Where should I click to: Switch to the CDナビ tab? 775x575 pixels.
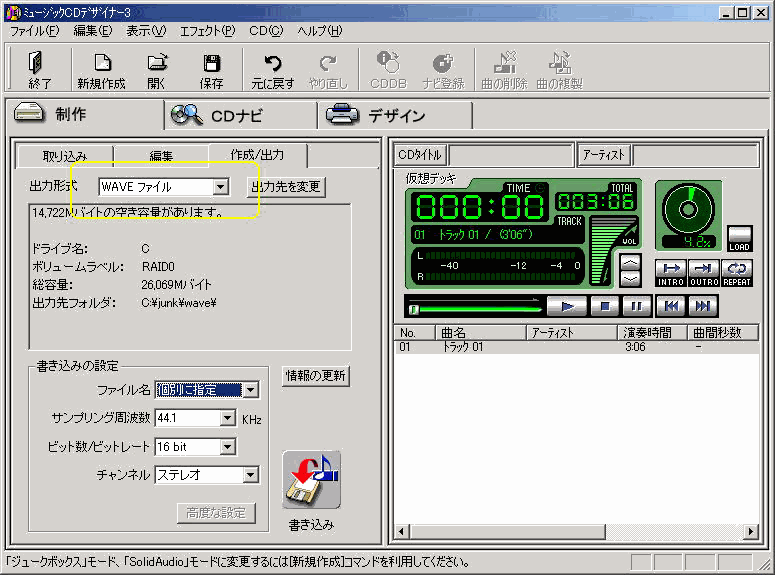[x=238, y=116]
